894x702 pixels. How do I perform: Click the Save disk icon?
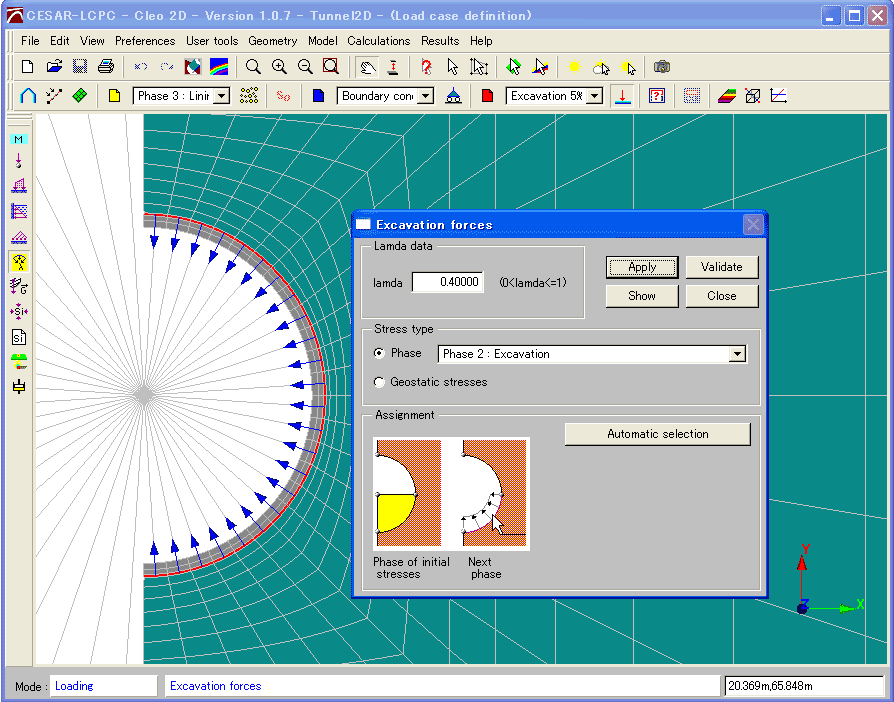tap(80, 67)
